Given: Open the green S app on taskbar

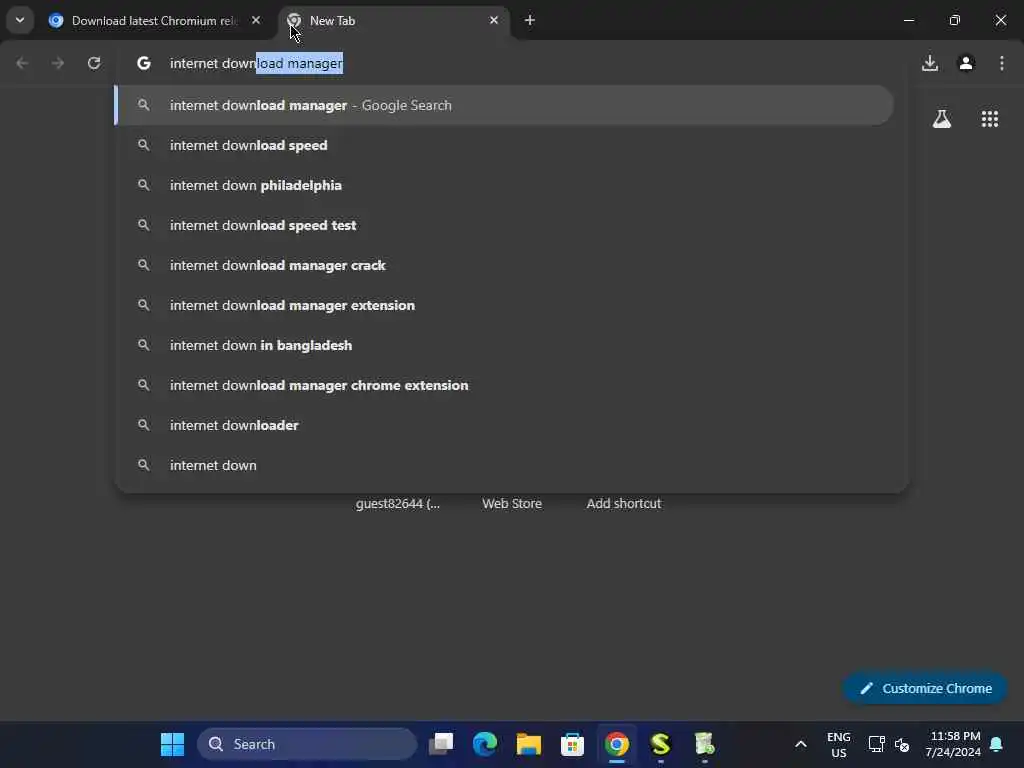Looking at the screenshot, I should [x=660, y=744].
